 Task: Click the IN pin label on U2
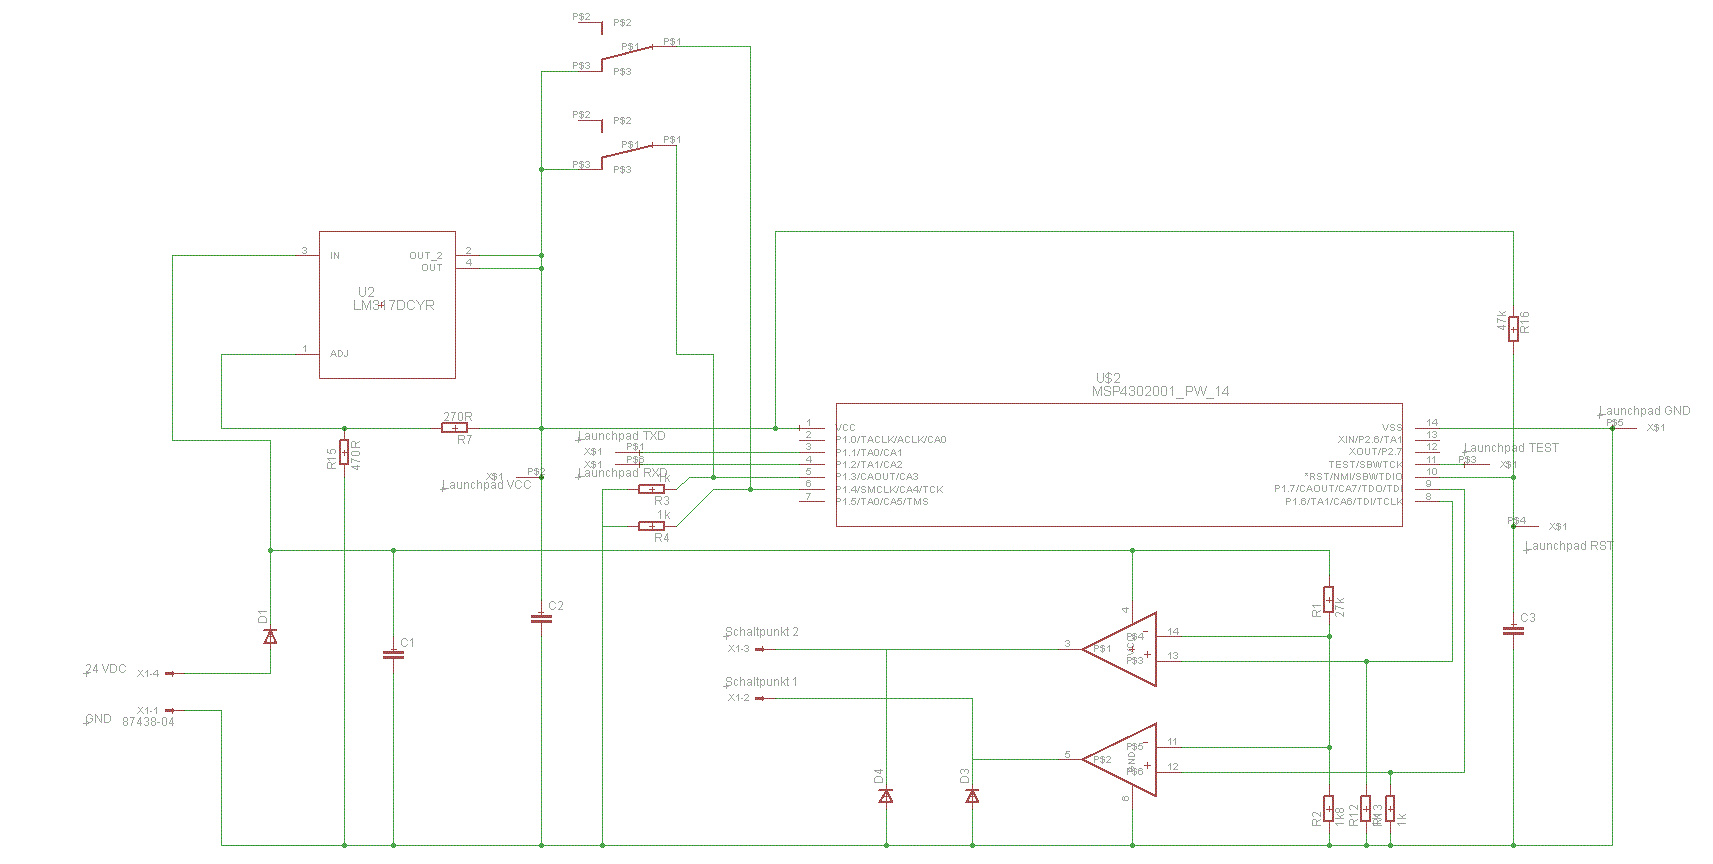(x=335, y=256)
